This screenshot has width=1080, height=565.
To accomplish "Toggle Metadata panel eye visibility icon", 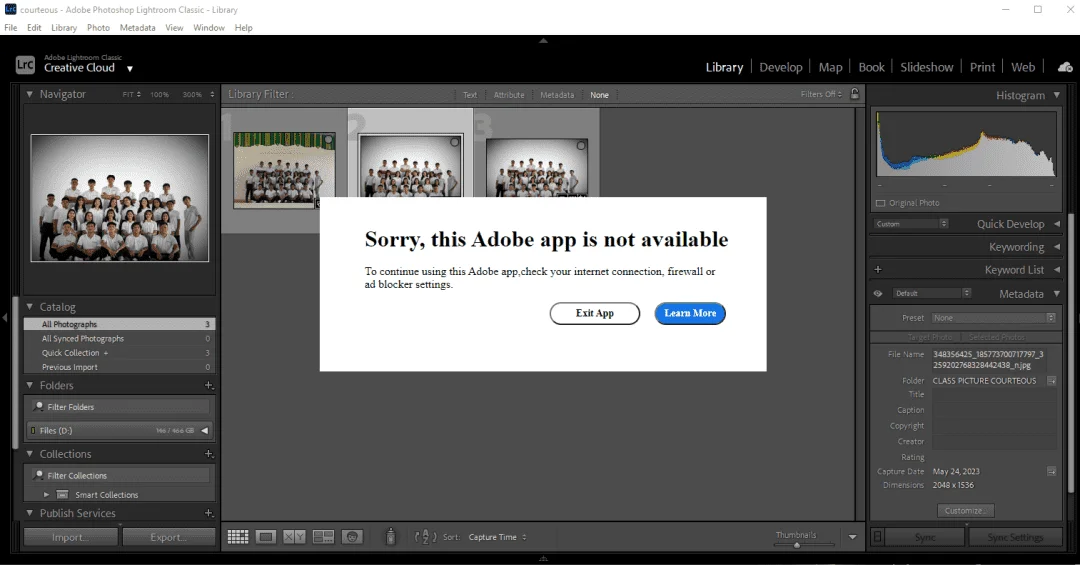I will pos(878,294).
